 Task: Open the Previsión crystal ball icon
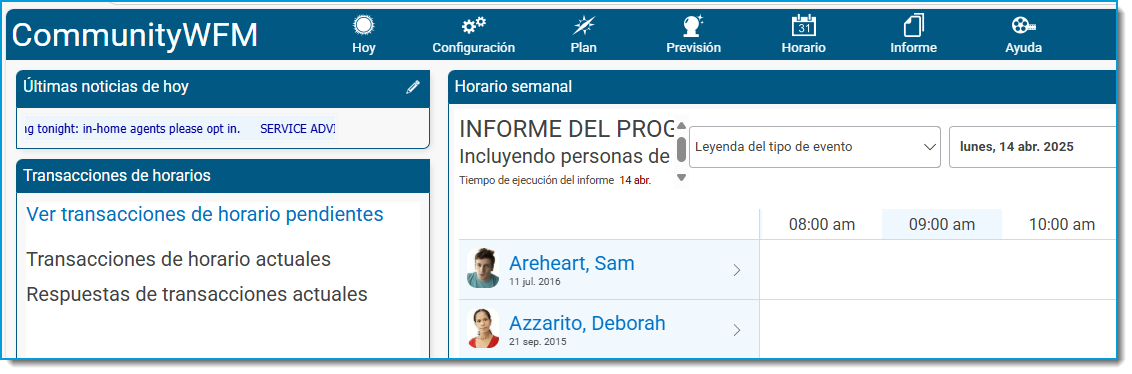pyautogui.click(x=693, y=25)
